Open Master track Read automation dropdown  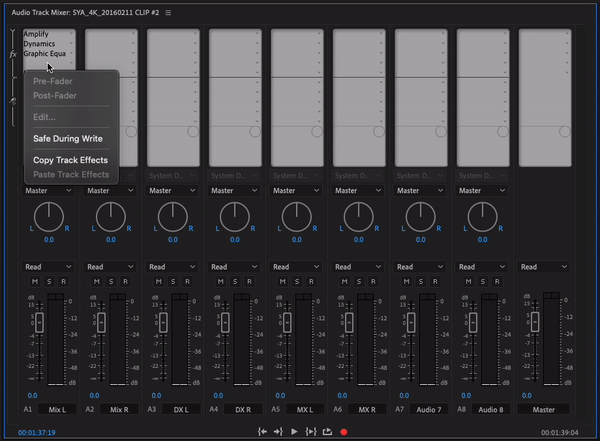(x=543, y=267)
